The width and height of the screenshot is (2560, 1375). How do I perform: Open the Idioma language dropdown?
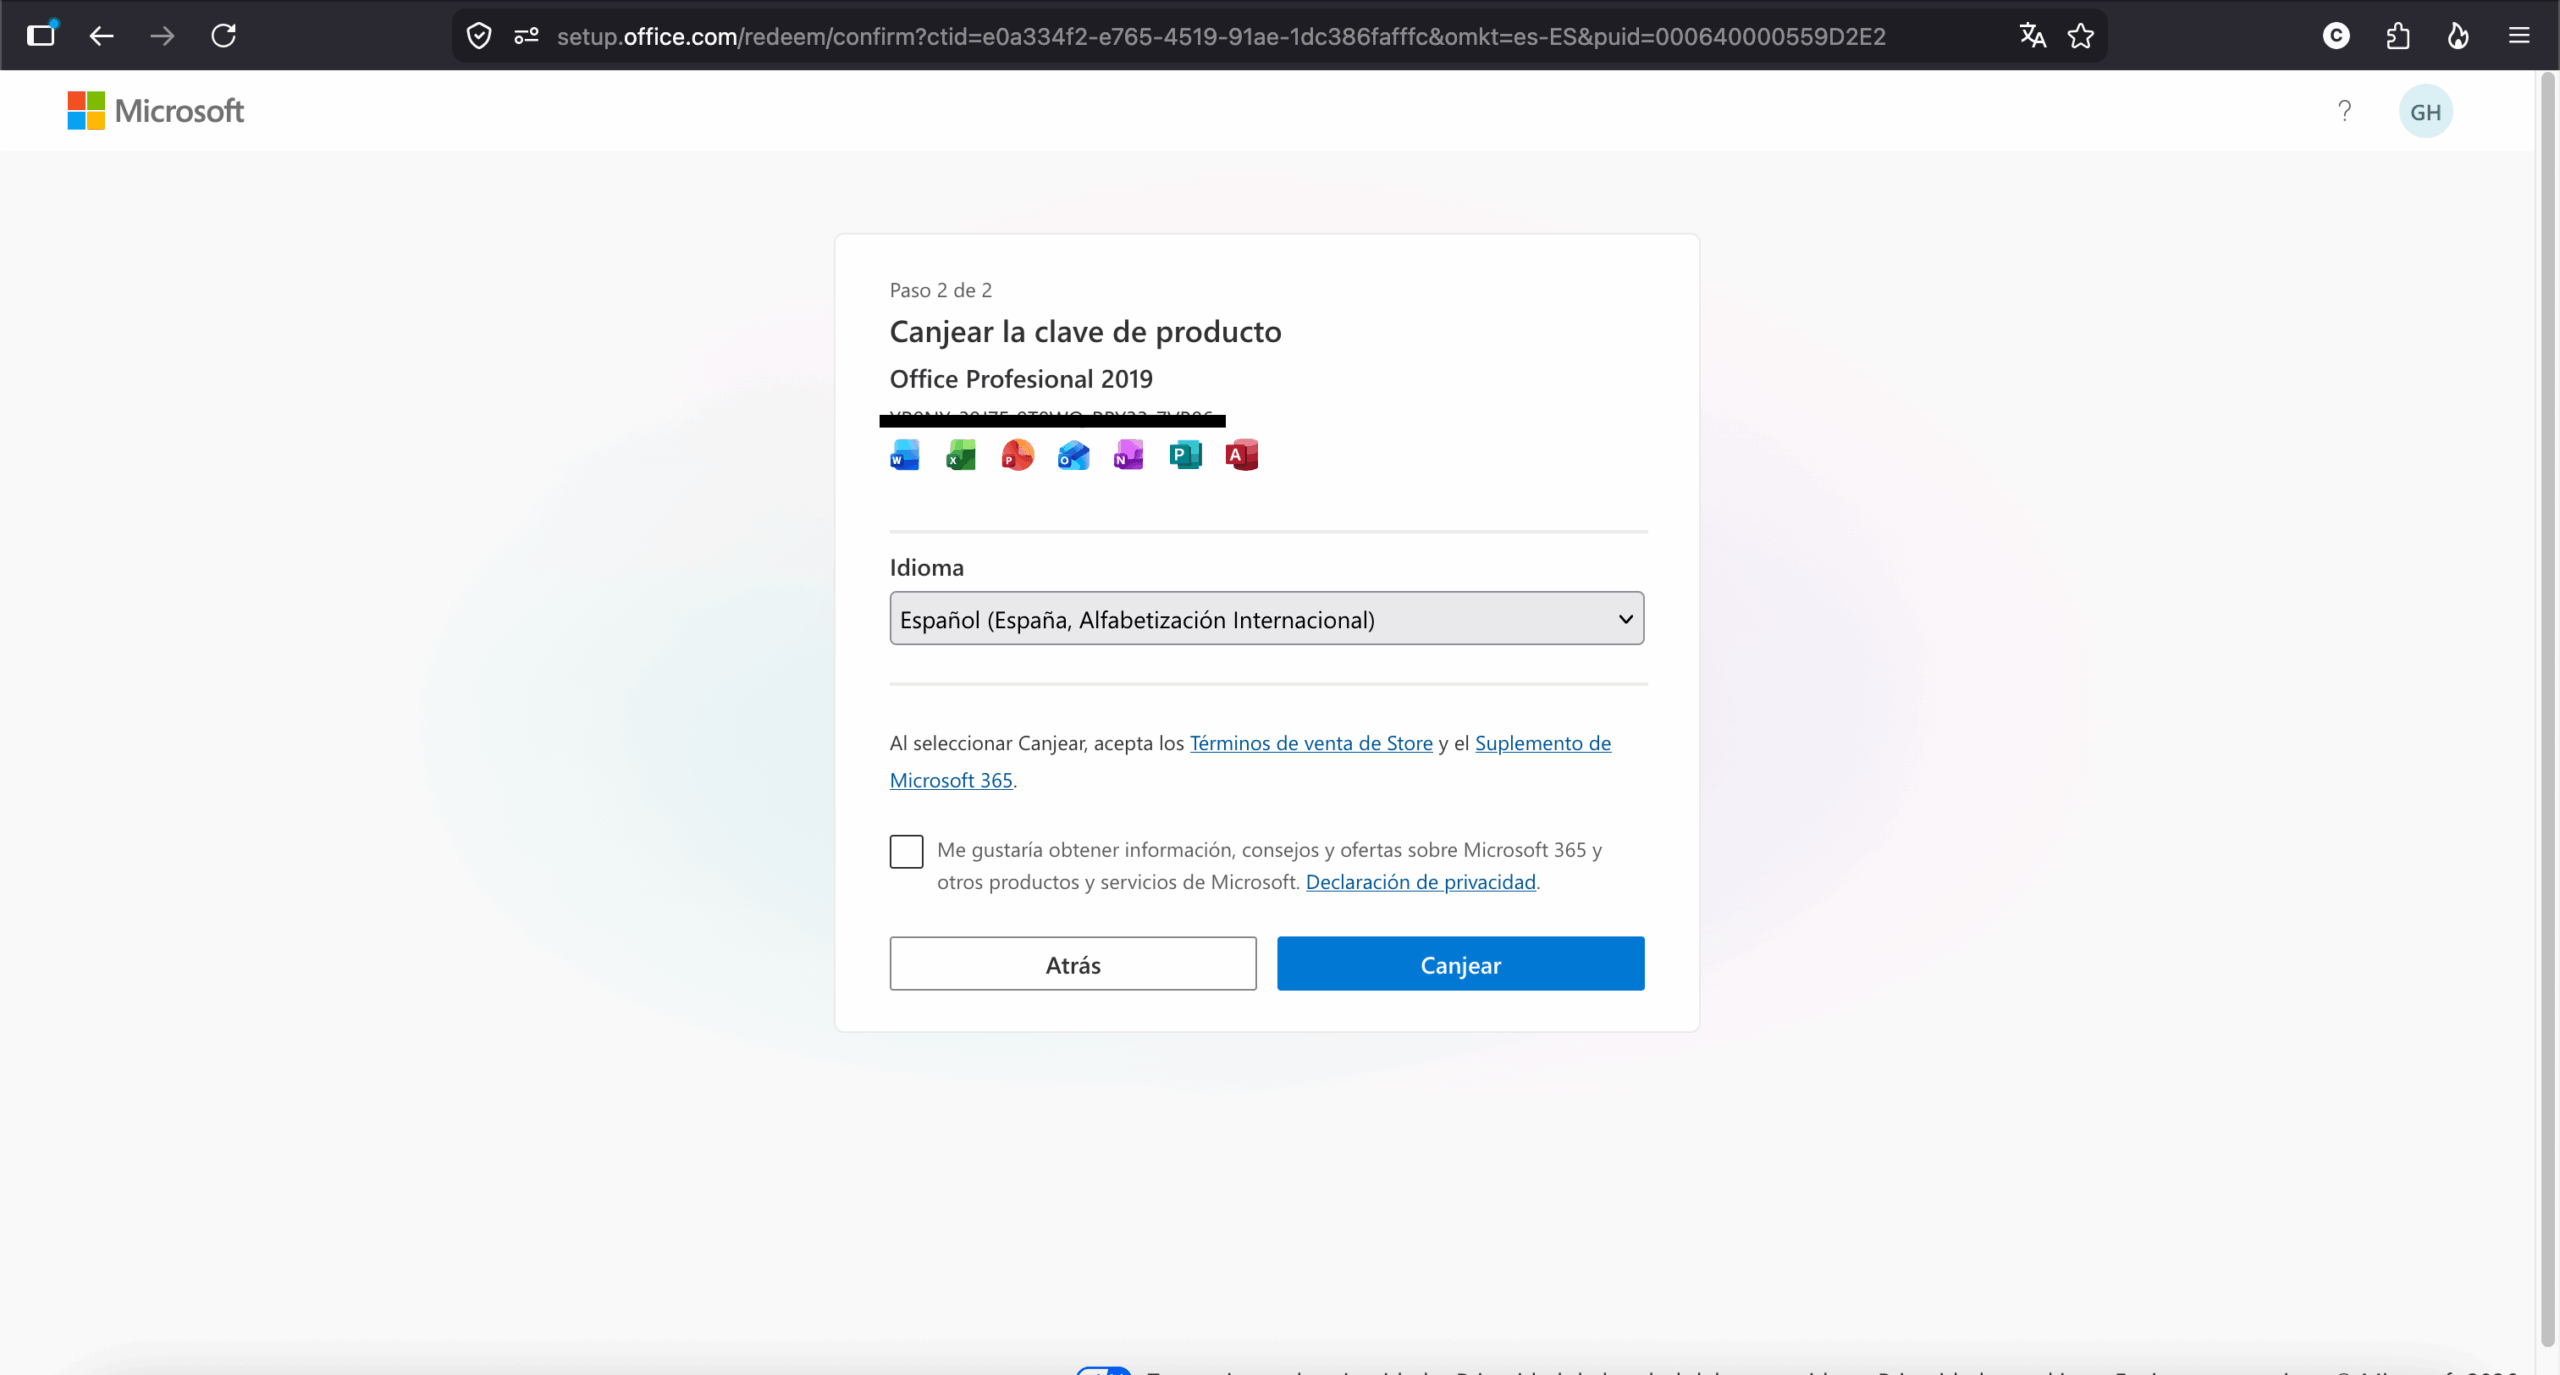click(x=1266, y=618)
